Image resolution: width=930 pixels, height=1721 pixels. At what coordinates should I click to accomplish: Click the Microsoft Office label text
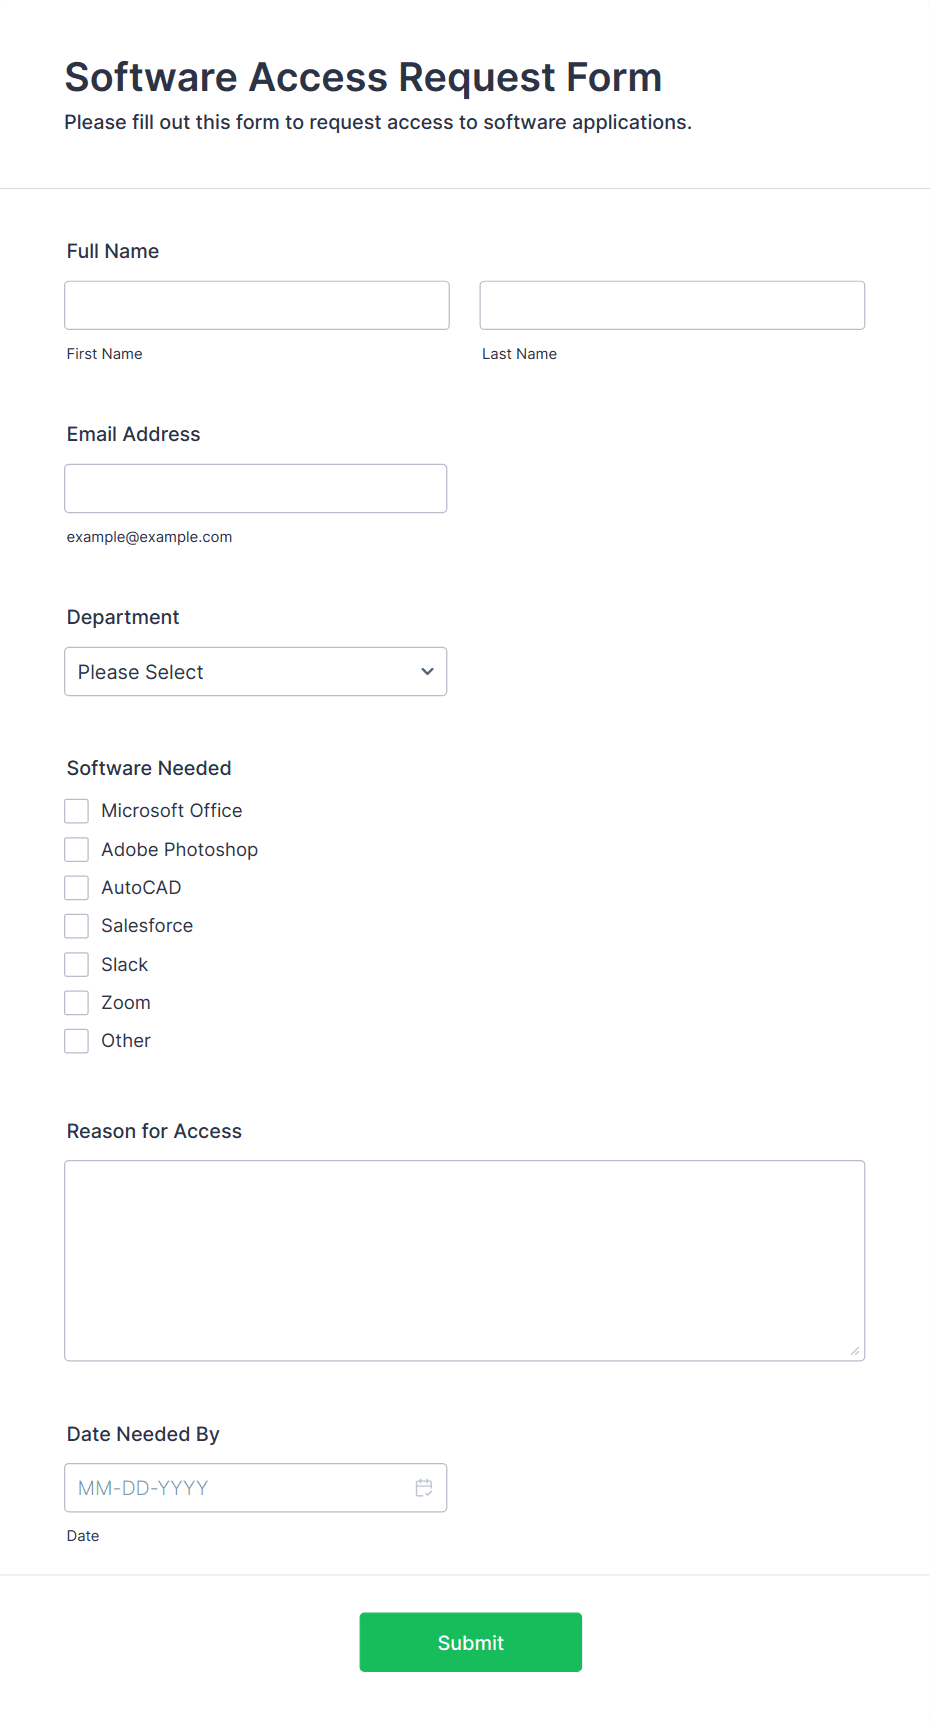pos(172,811)
